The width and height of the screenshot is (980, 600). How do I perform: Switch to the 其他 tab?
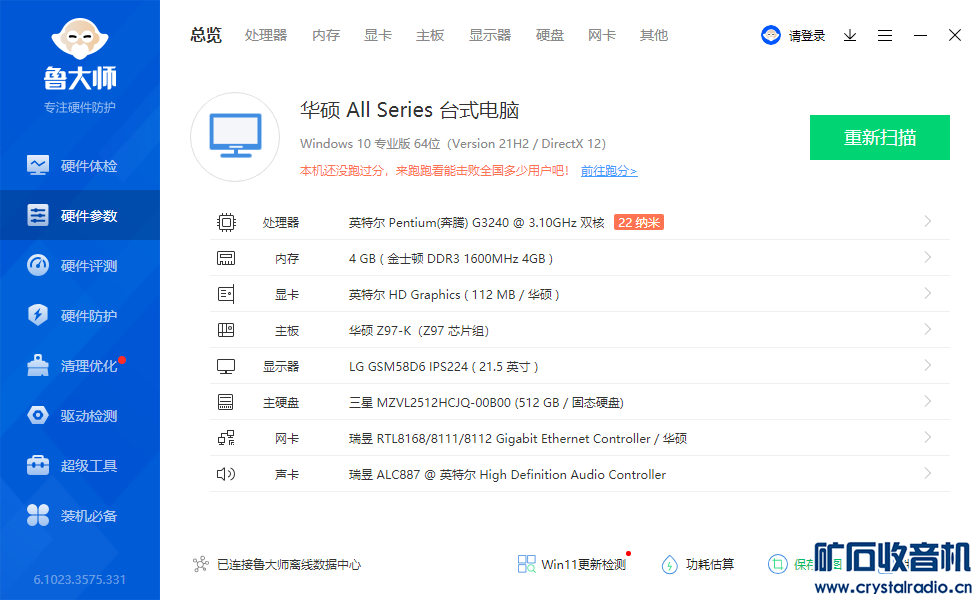click(x=654, y=35)
